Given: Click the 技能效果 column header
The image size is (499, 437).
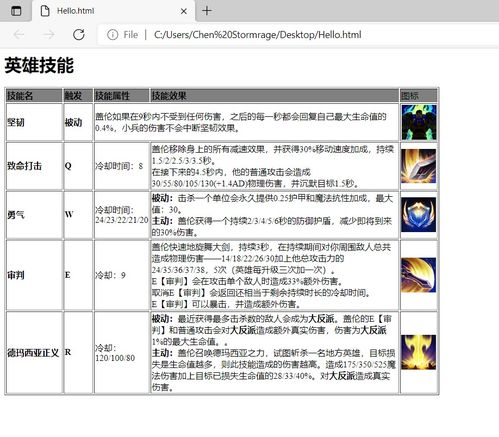Looking at the screenshot, I should pos(275,96).
